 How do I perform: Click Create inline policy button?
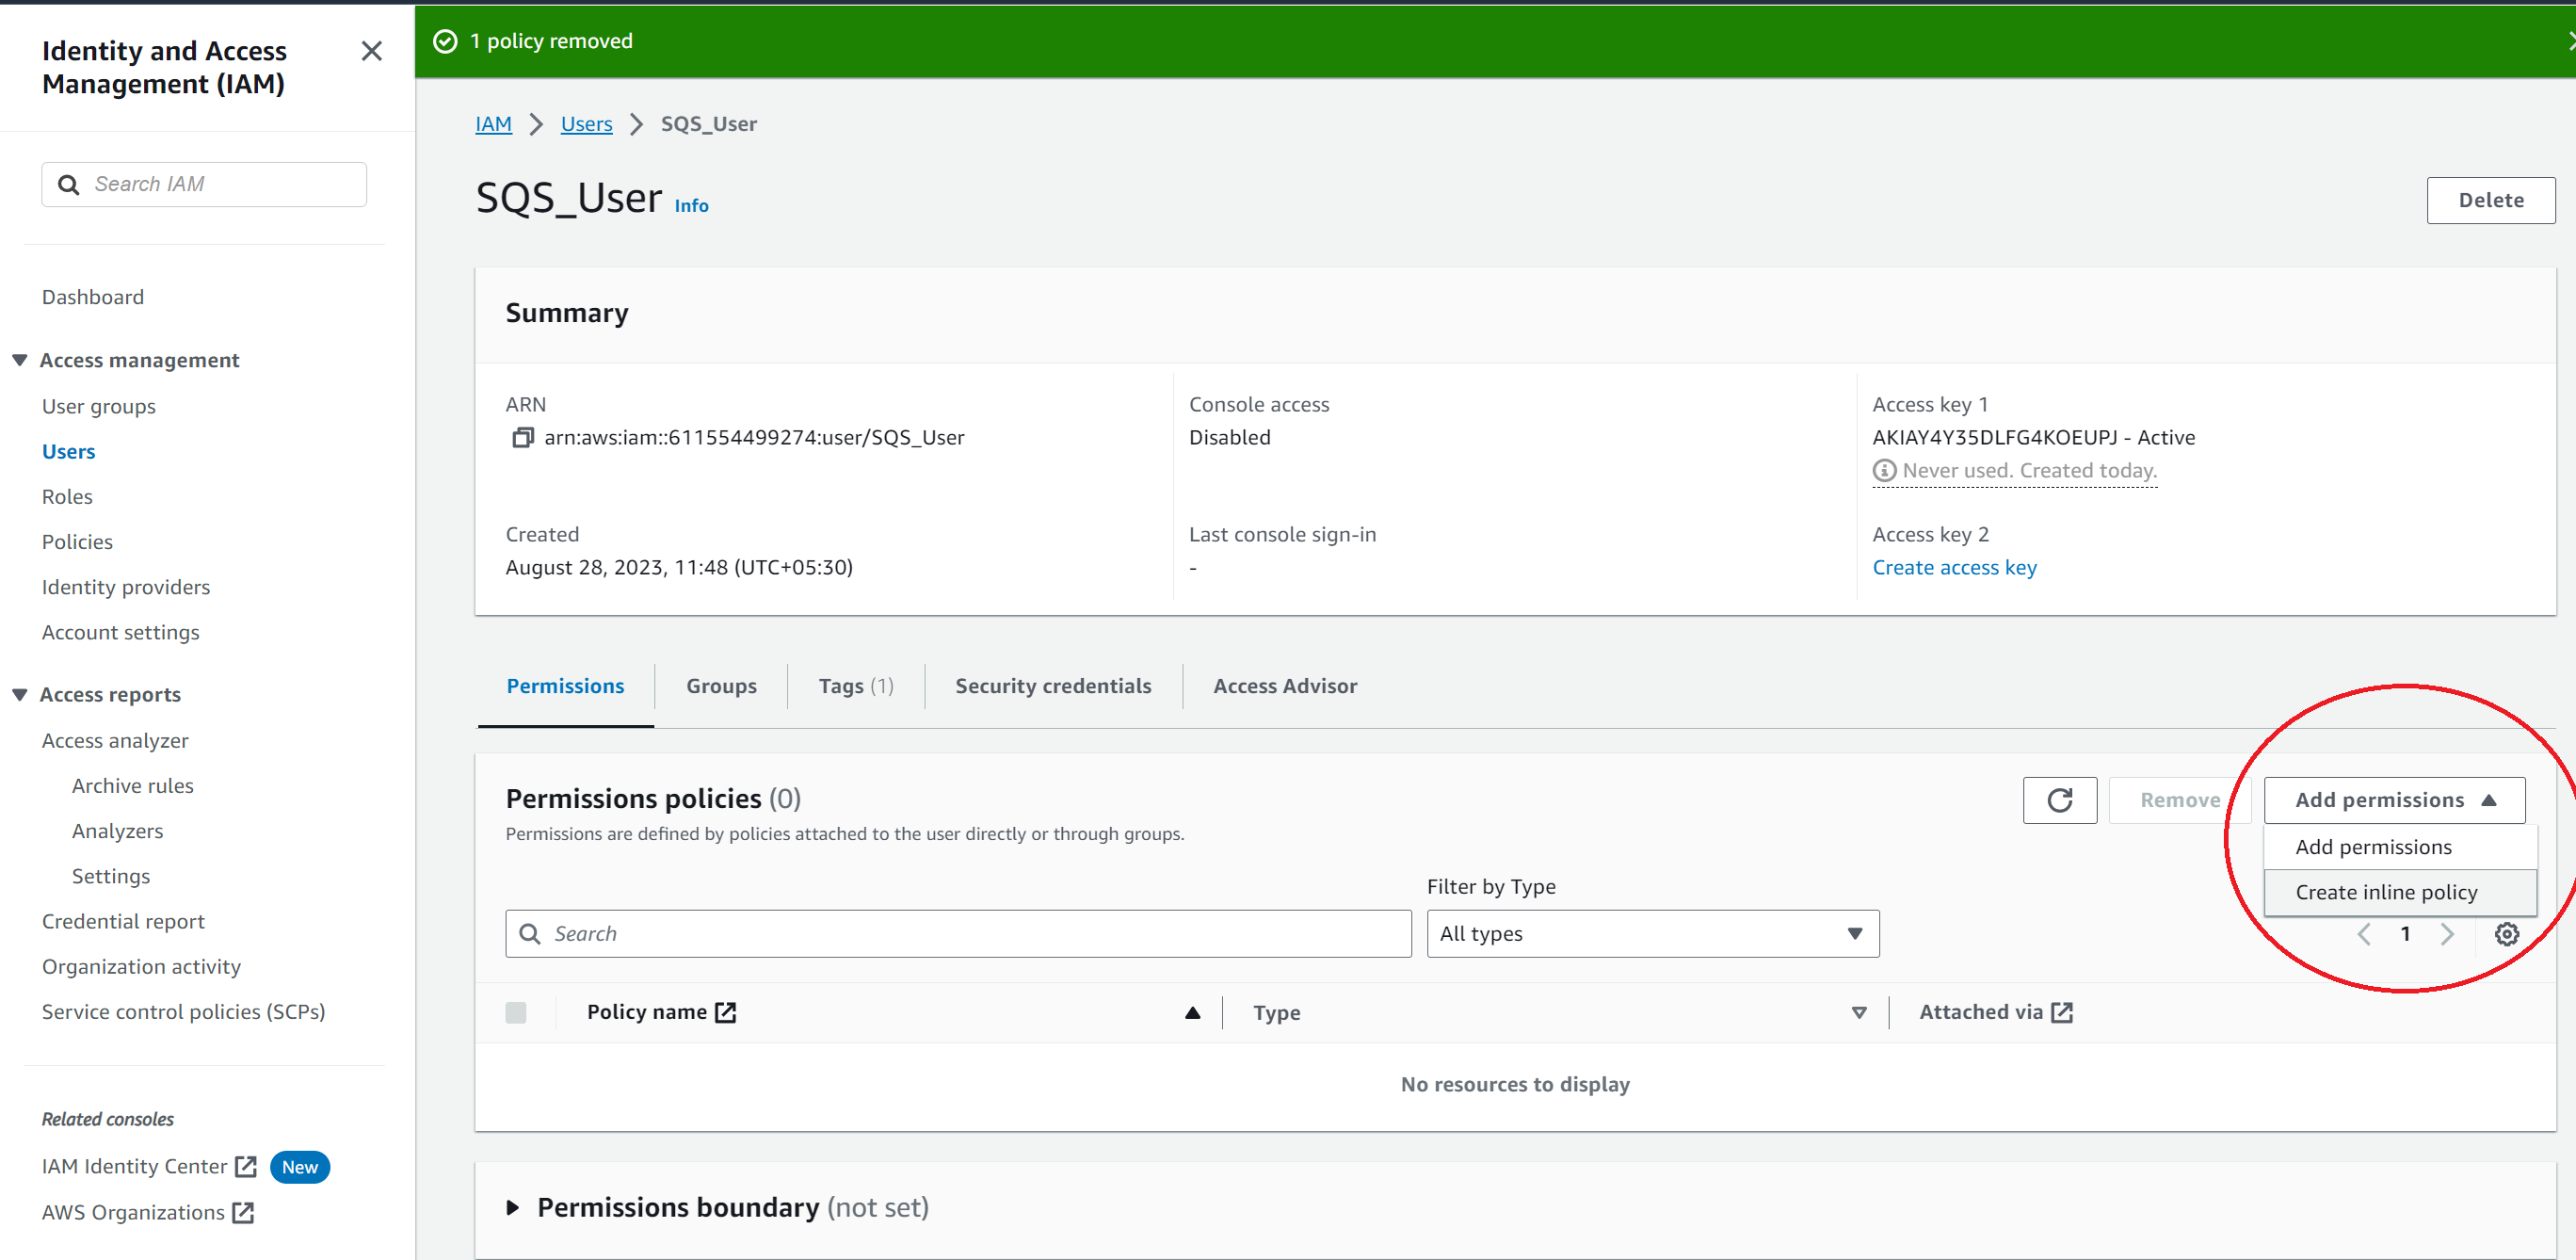coord(2386,890)
